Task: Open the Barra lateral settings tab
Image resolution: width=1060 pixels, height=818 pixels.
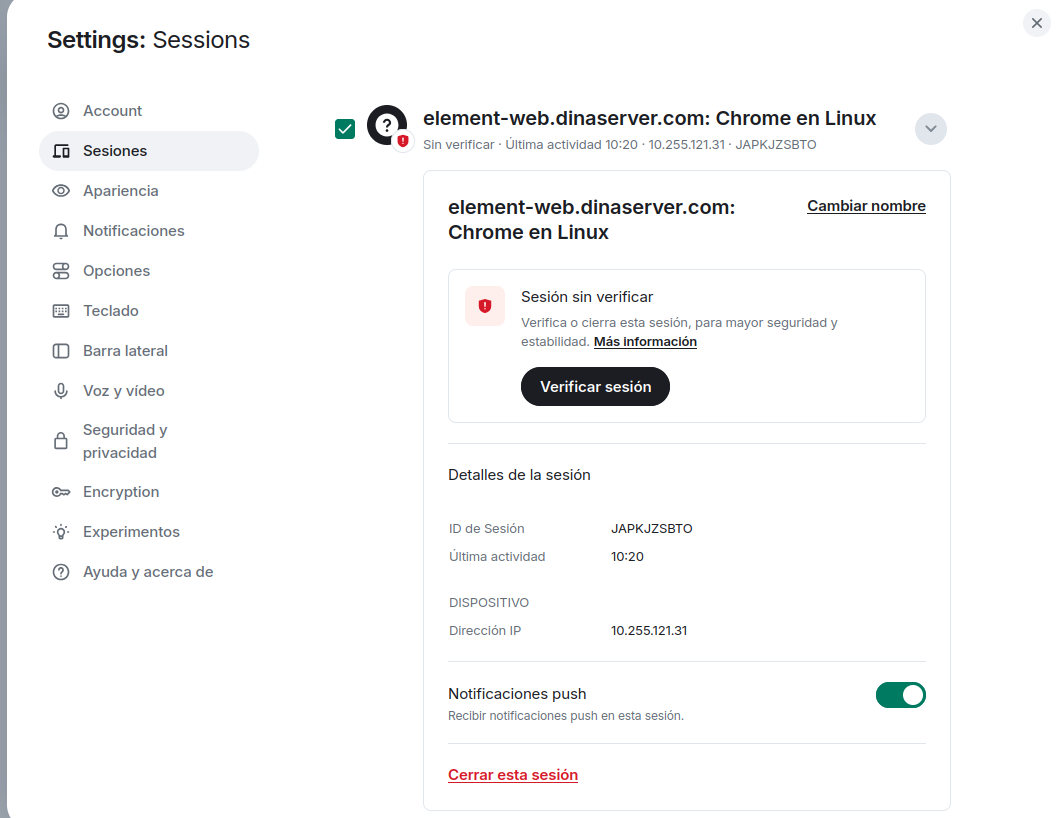Action: pos(125,351)
